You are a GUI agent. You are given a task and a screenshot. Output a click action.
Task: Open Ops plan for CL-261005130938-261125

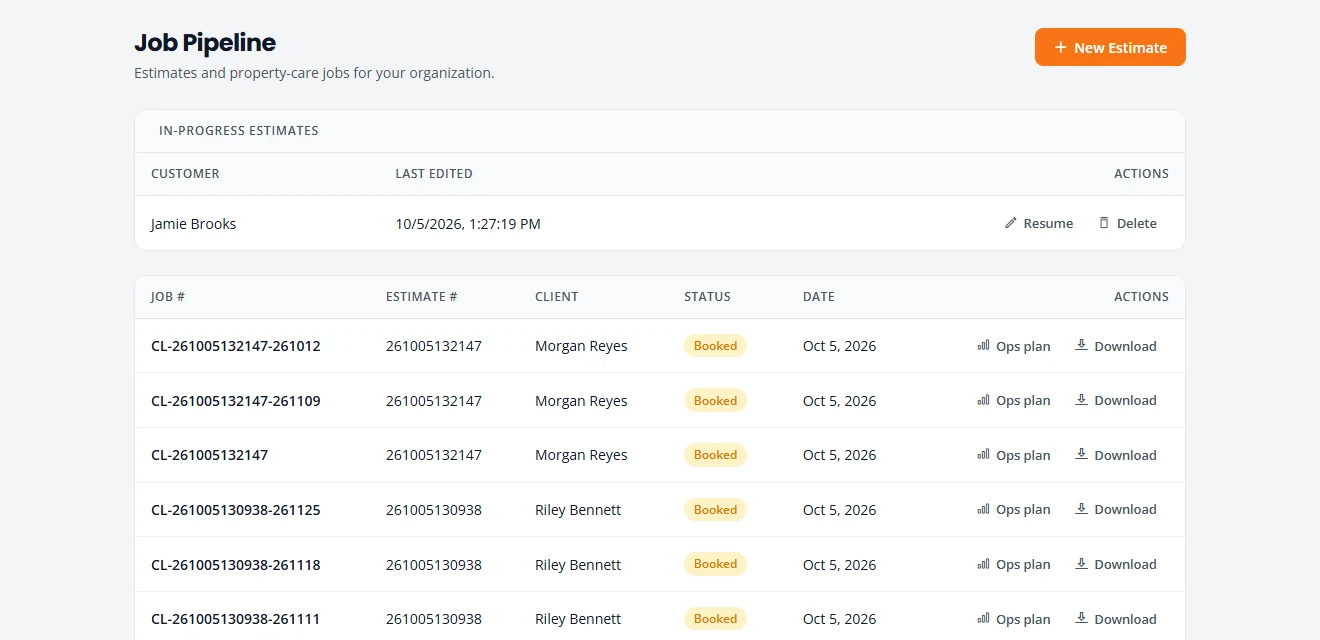pyautogui.click(x=1014, y=509)
